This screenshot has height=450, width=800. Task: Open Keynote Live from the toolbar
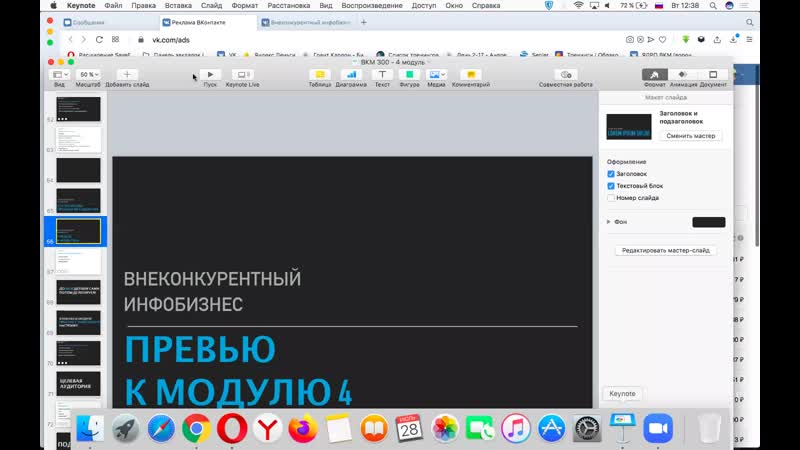pyautogui.click(x=242, y=74)
